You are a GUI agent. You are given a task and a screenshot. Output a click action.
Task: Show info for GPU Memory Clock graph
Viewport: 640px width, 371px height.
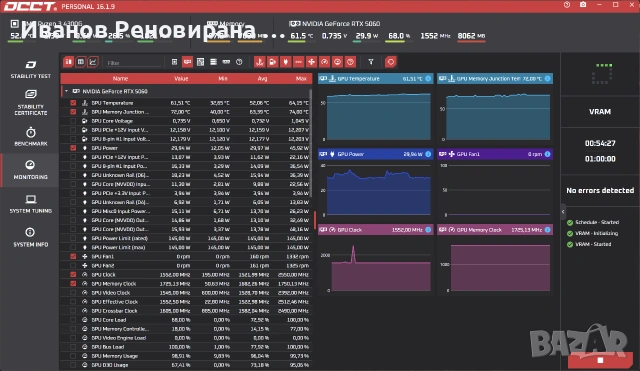547,230
